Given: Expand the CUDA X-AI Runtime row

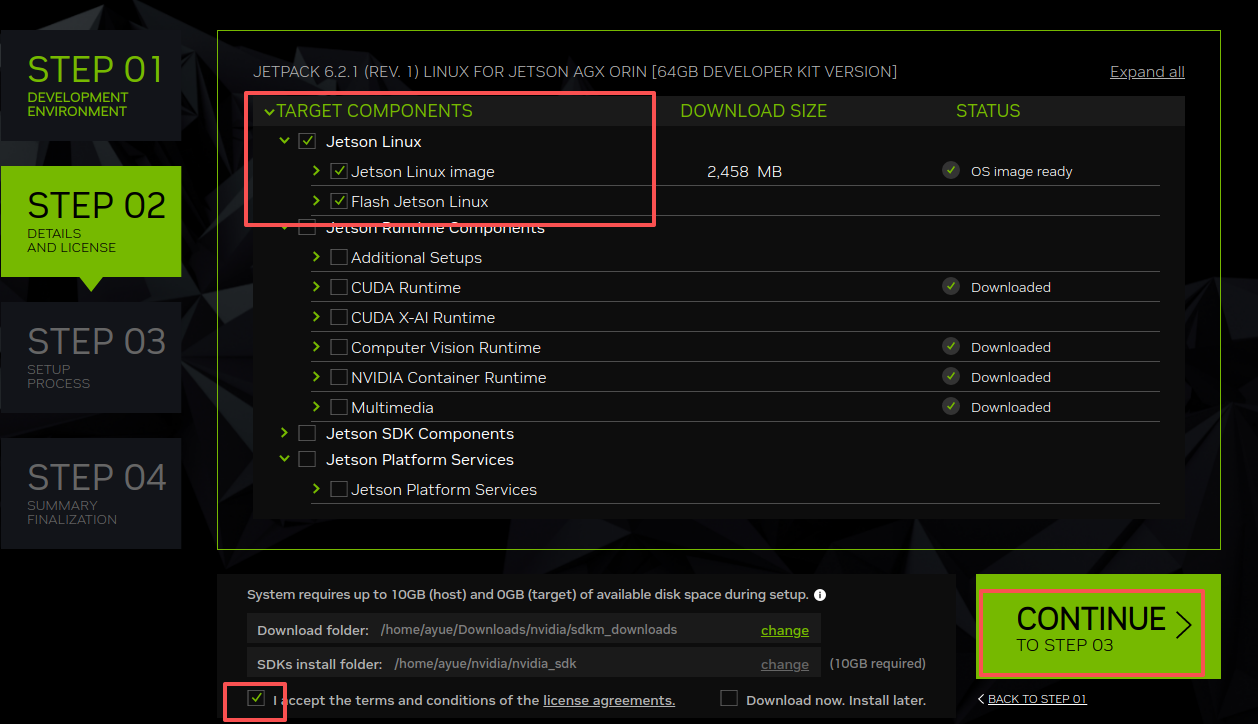Looking at the screenshot, I should [317, 317].
